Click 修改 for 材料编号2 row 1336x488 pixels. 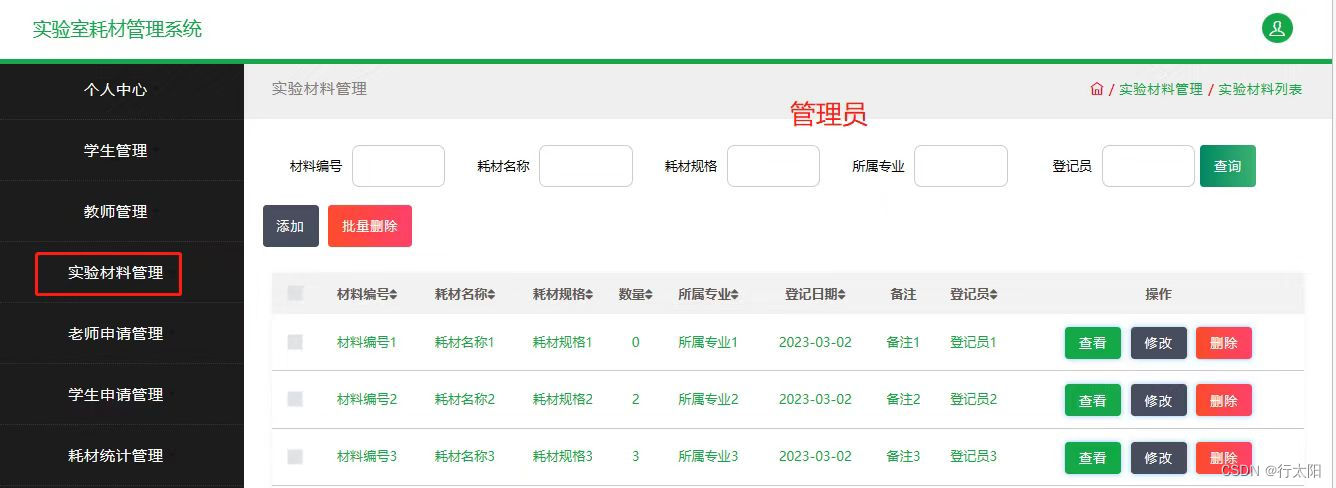click(1159, 400)
